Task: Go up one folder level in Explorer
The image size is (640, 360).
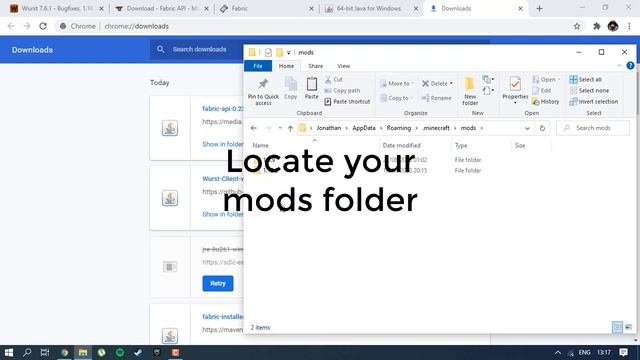Action: point(290,128)
